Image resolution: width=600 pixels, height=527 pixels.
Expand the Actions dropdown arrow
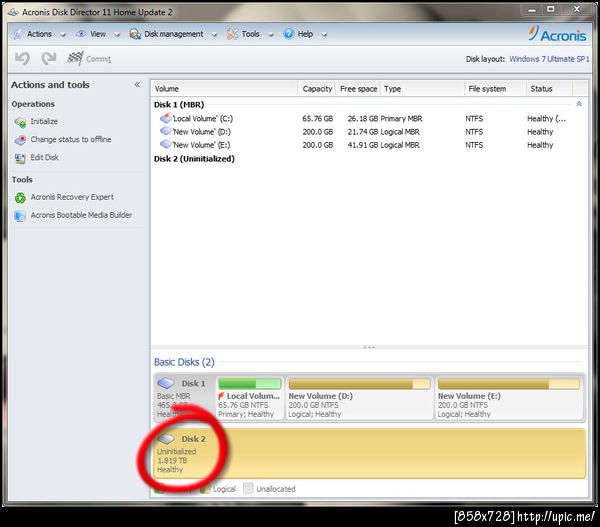click(x=63, y=35)
